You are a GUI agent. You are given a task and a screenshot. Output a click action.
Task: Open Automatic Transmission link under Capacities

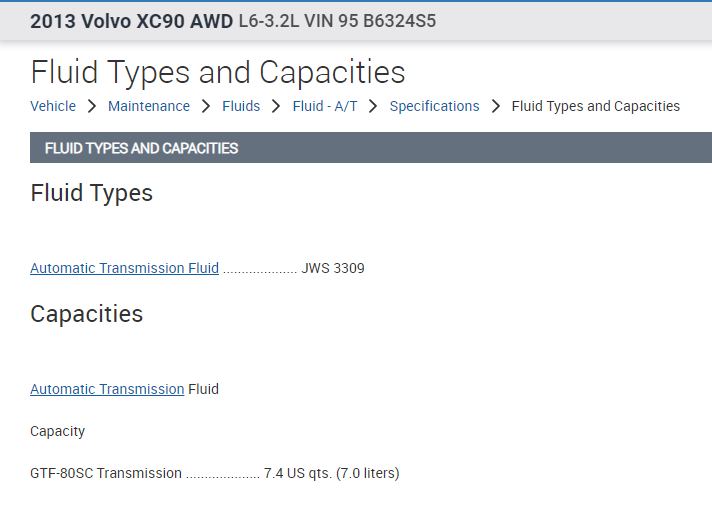pyautogui.click(x=107, y=389)
